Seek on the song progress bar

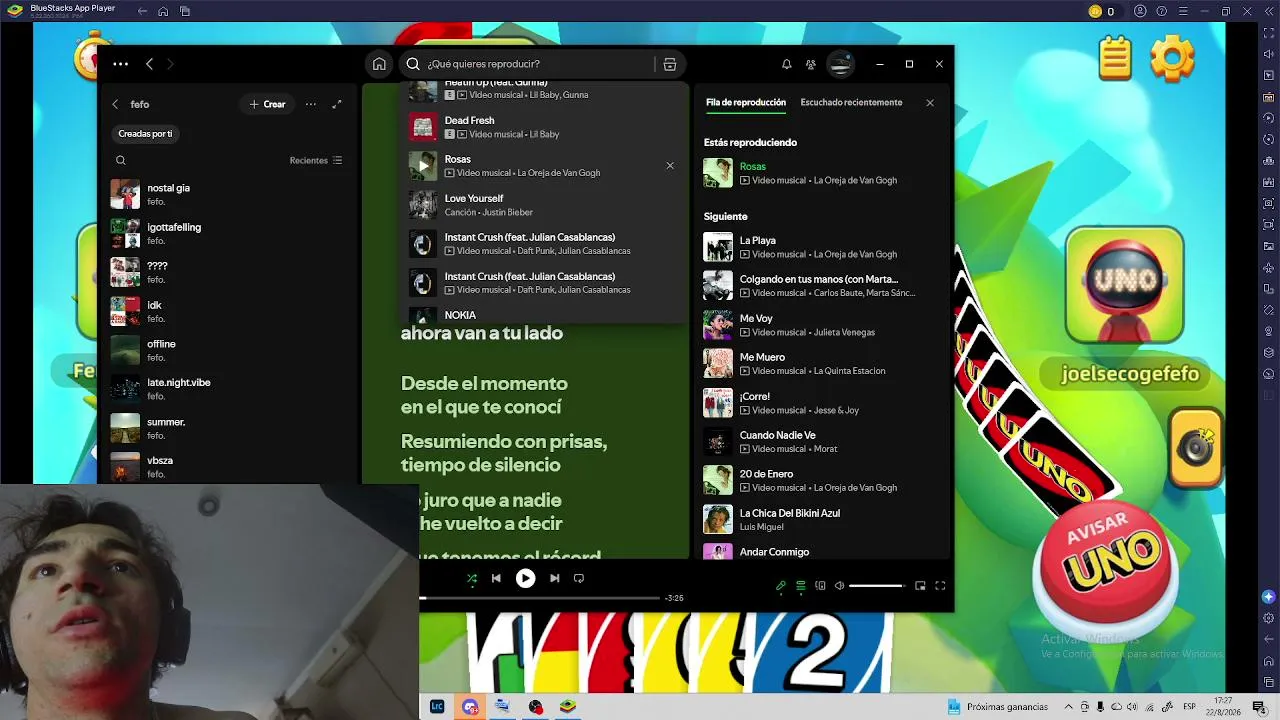[540, 598]
